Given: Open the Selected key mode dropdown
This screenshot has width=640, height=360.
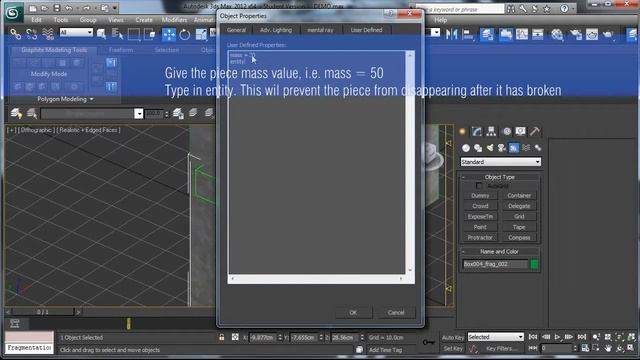Looking at the screenshot, I should tap(496, 337).
